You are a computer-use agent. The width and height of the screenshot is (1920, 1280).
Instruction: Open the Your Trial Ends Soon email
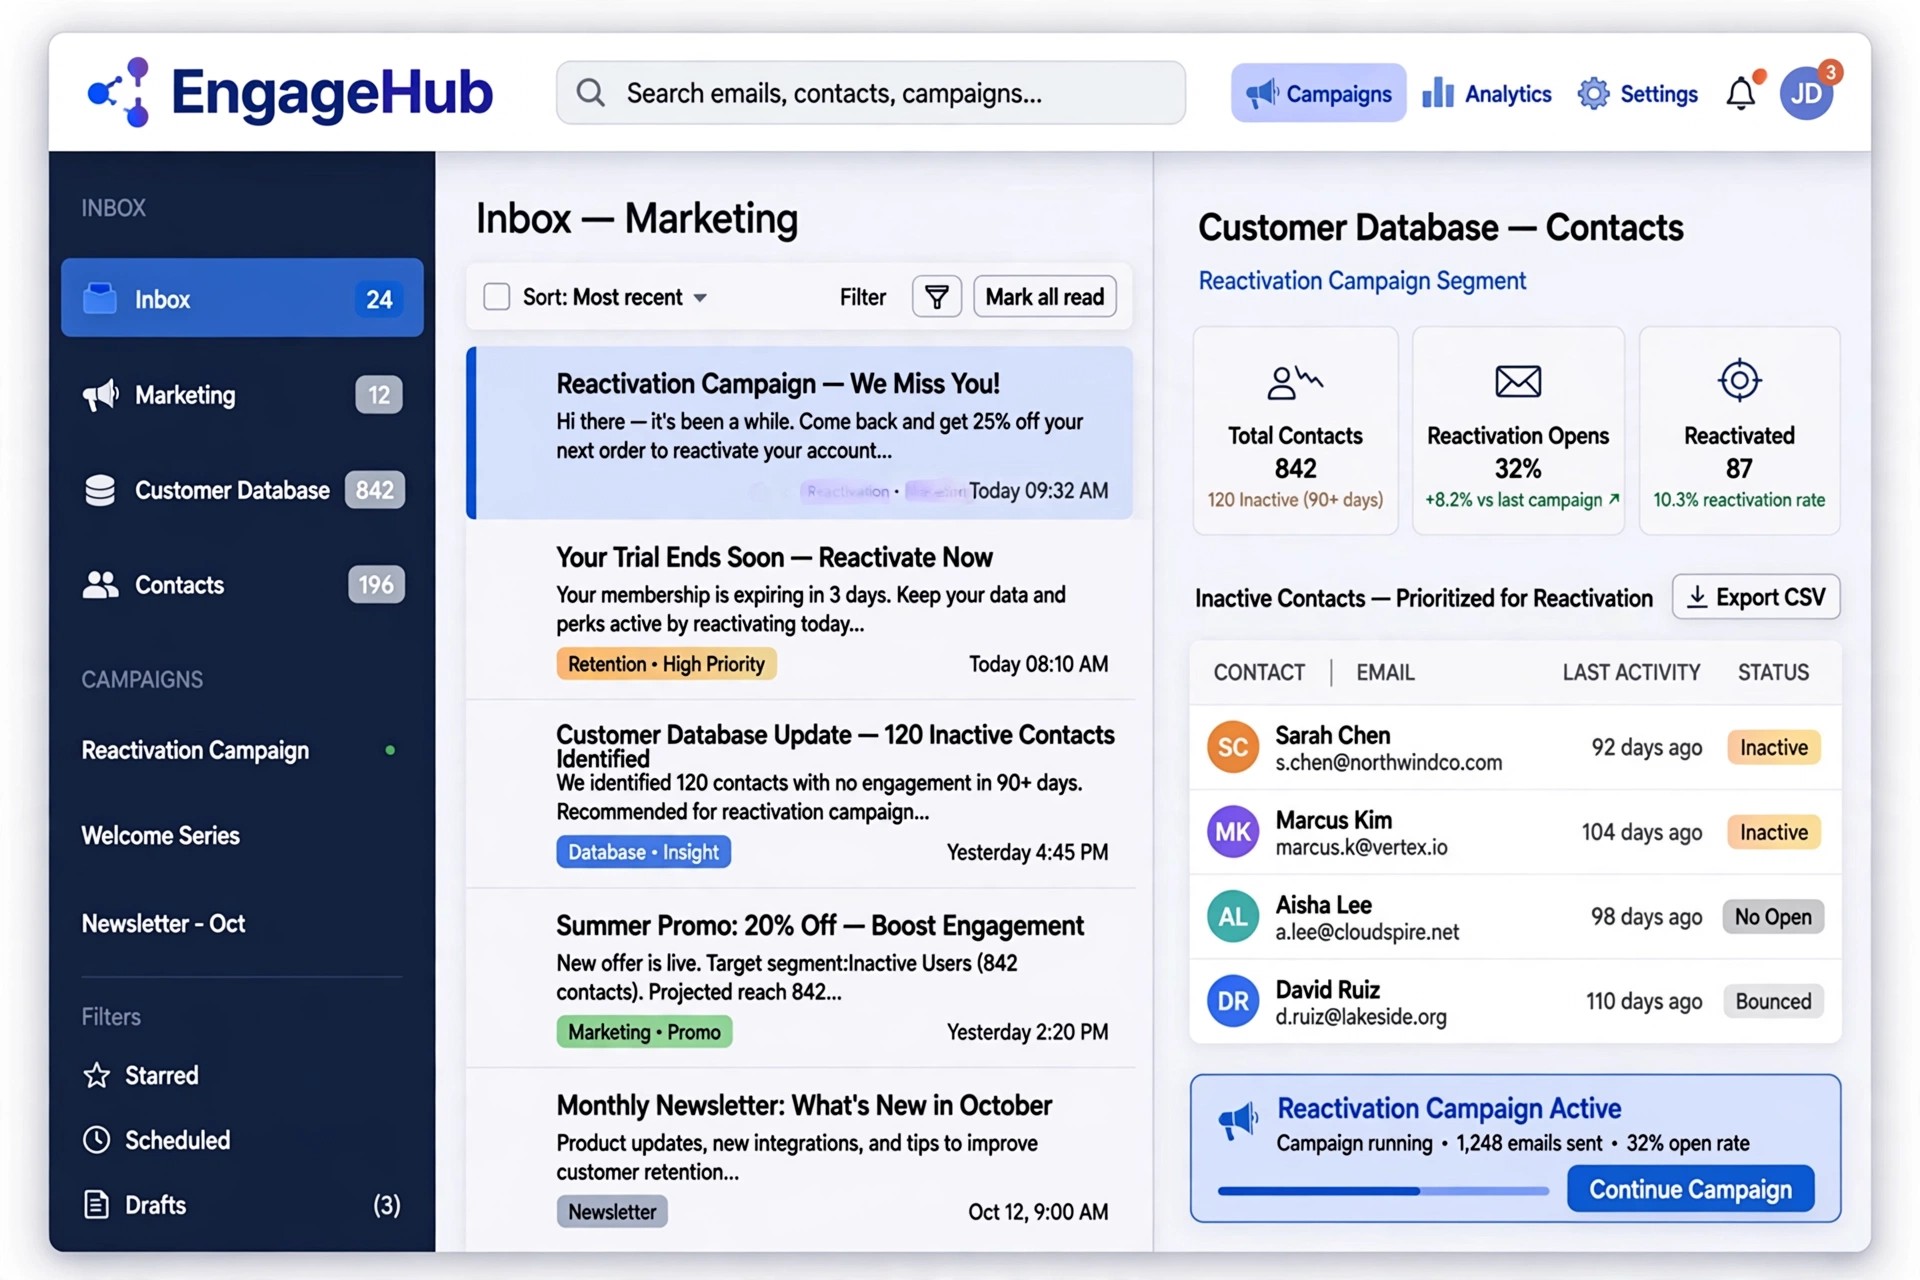pos(800,610)
